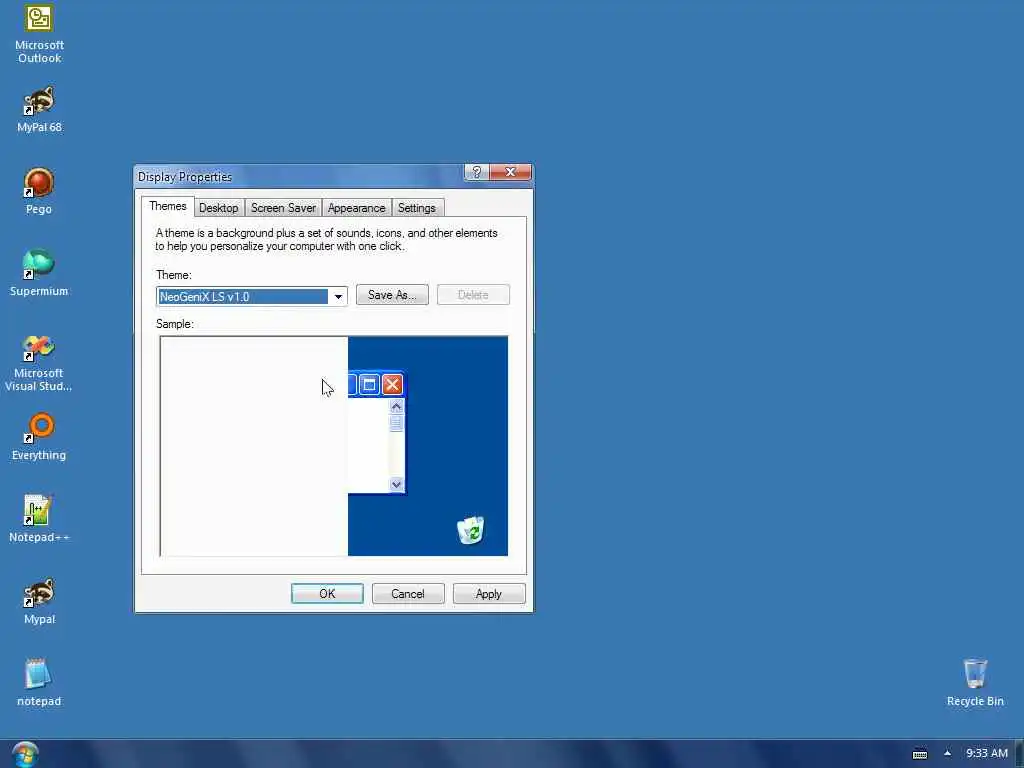Close the Display Properties dialog
The image size is (1024, 768).
[x=510, y=172]
